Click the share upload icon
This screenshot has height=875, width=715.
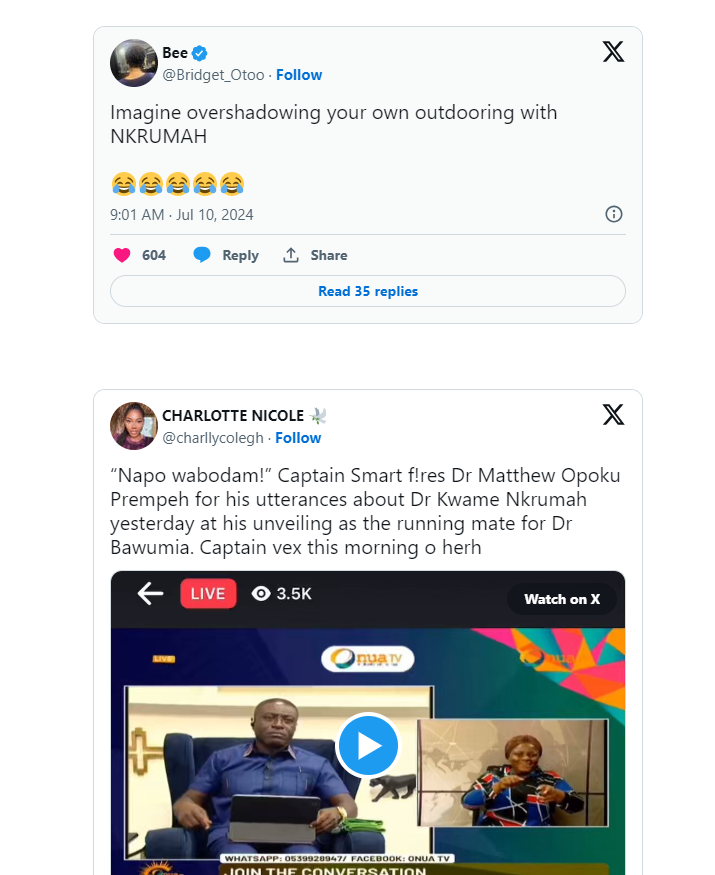[x=291, y=255]
